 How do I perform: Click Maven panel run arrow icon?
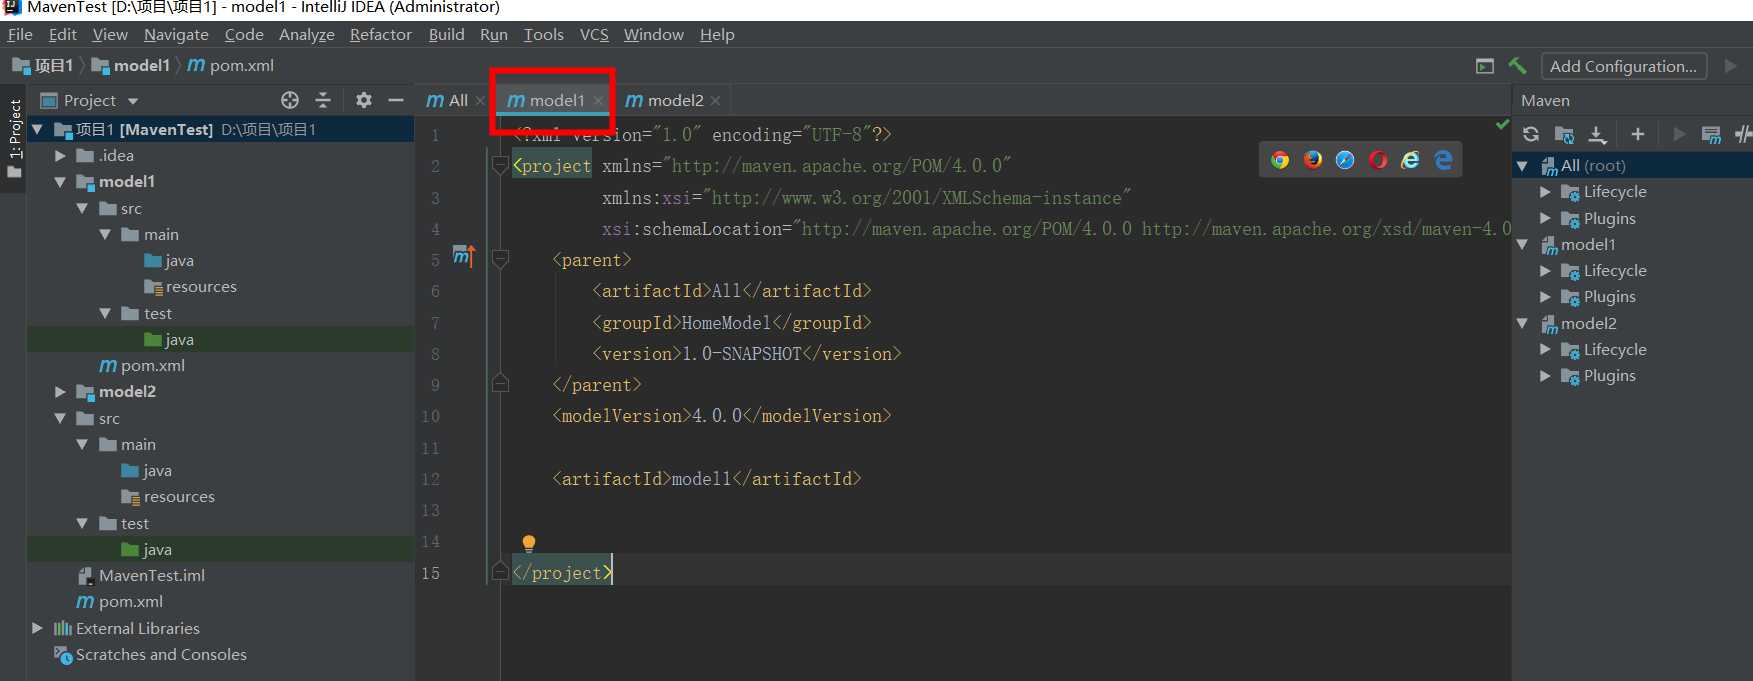tap(1679, 134)
